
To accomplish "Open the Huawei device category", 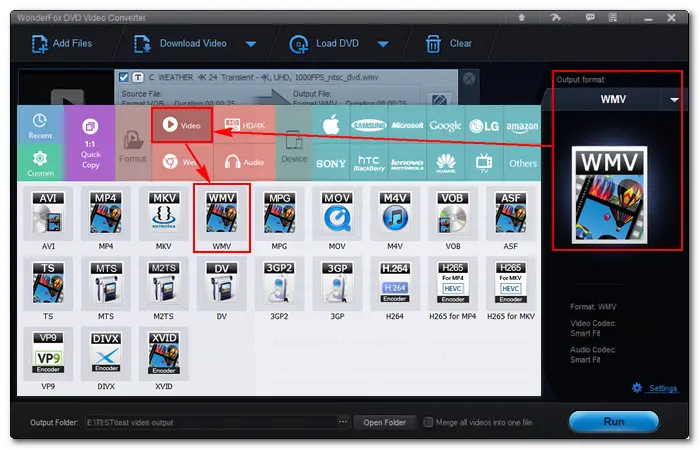I will point(445,162).
